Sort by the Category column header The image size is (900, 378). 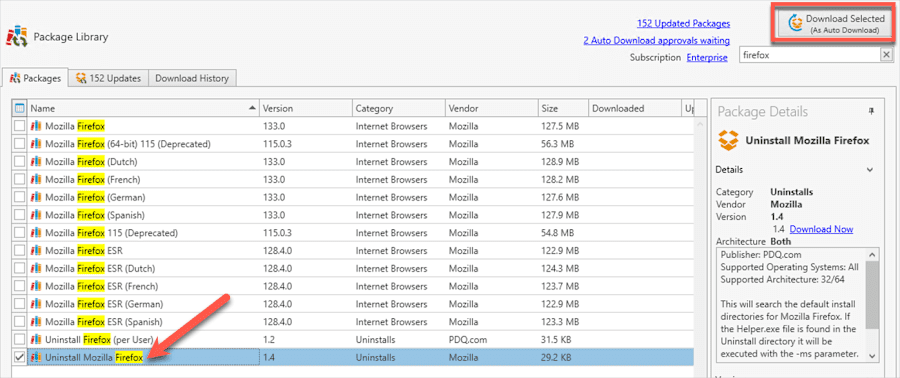click(398, 108)
